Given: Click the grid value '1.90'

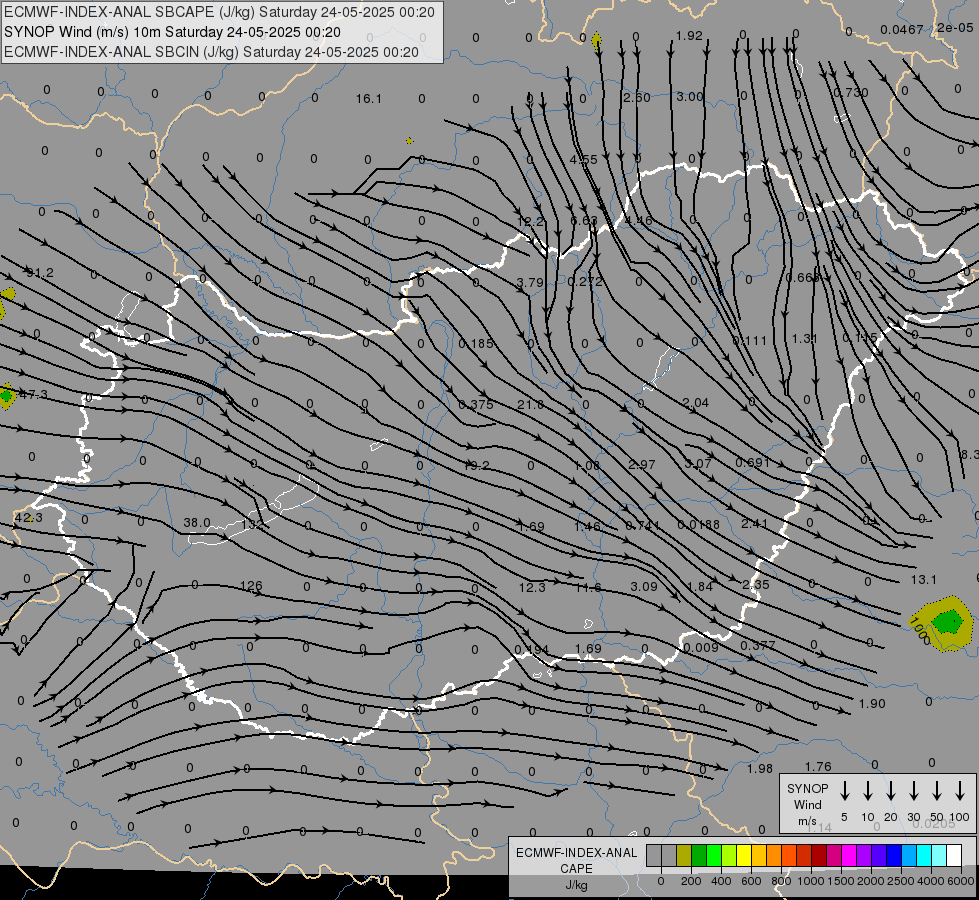Looking at the screenshot, I should tap(872, 704).
